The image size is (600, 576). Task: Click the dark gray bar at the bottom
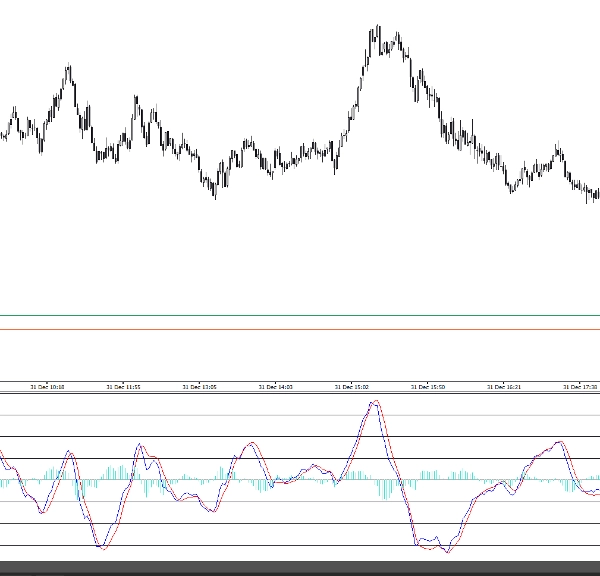coord(300,568)
